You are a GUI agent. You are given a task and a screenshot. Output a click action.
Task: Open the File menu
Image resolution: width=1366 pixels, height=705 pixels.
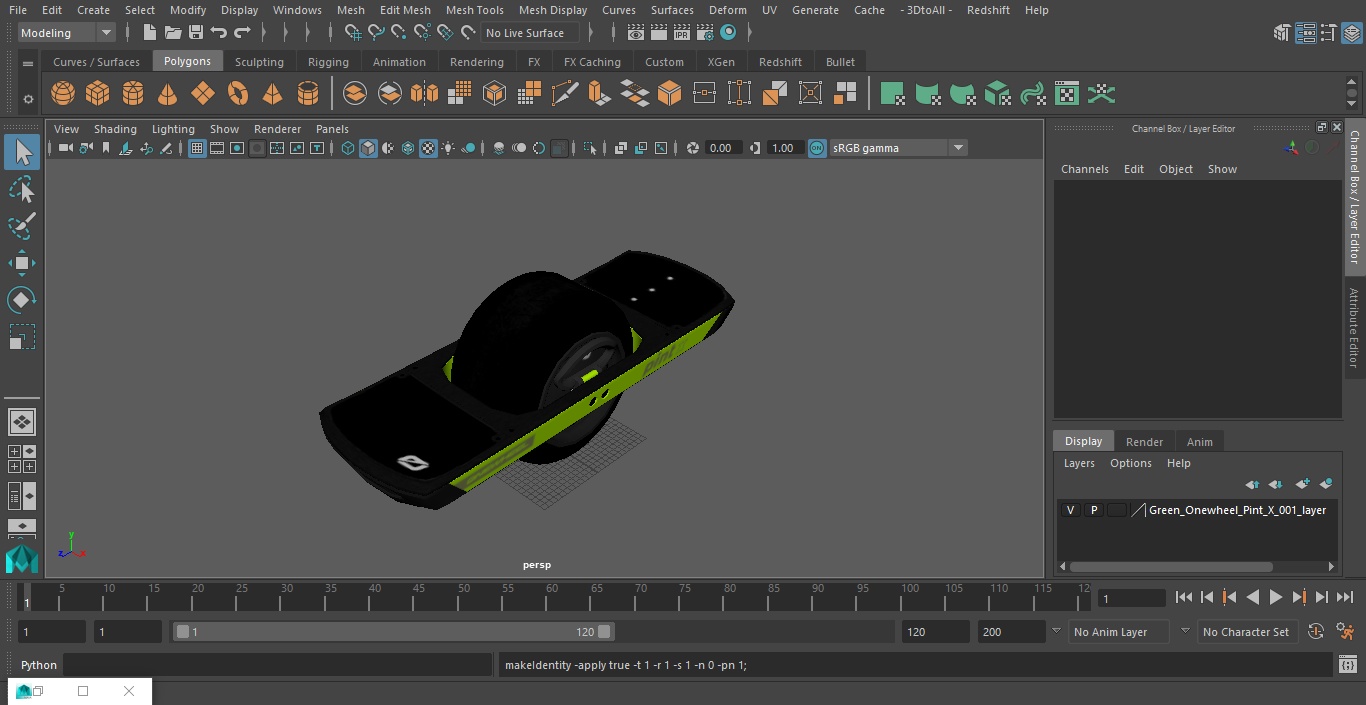(x=18, y=10)
